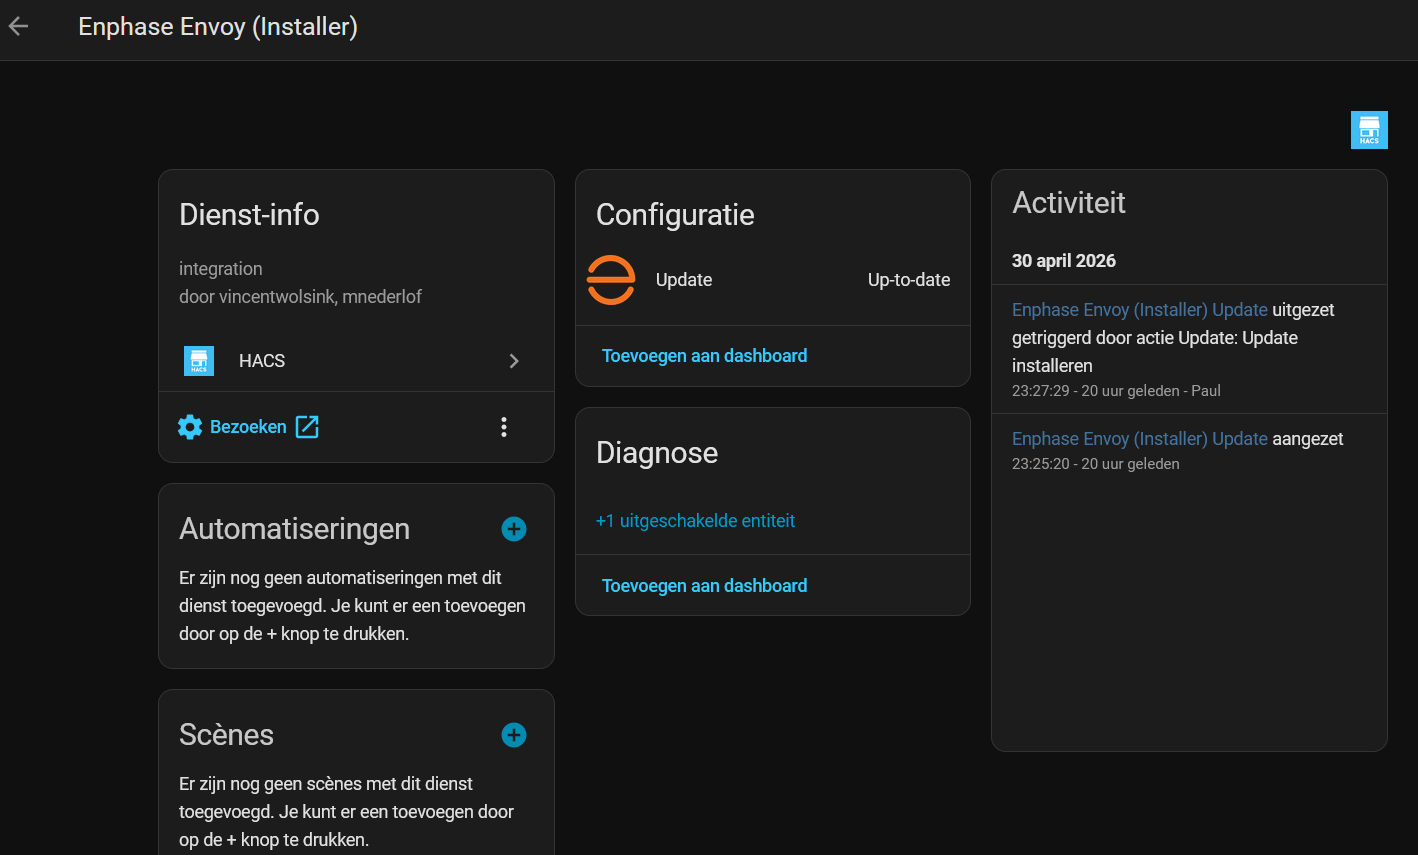Click the timestamp 23:25:20 activity line
The height and width of the screenshot is (855, 1418).
[1096, 464]
